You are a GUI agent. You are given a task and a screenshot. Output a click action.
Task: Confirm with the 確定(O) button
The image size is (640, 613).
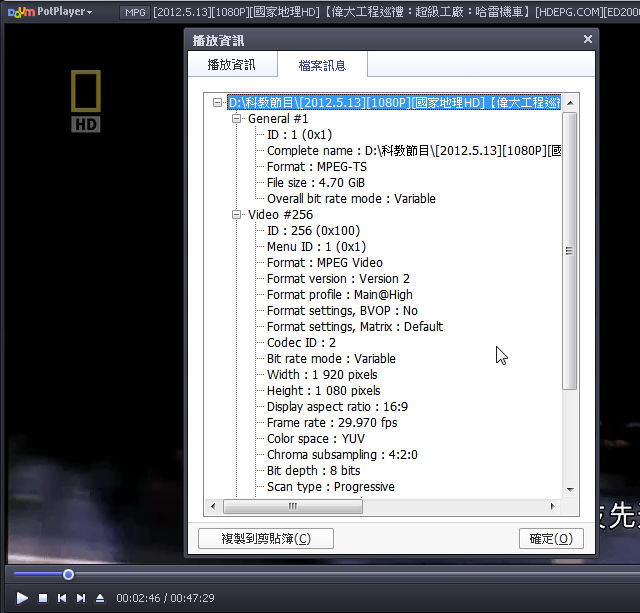click(x=551, y=539)
